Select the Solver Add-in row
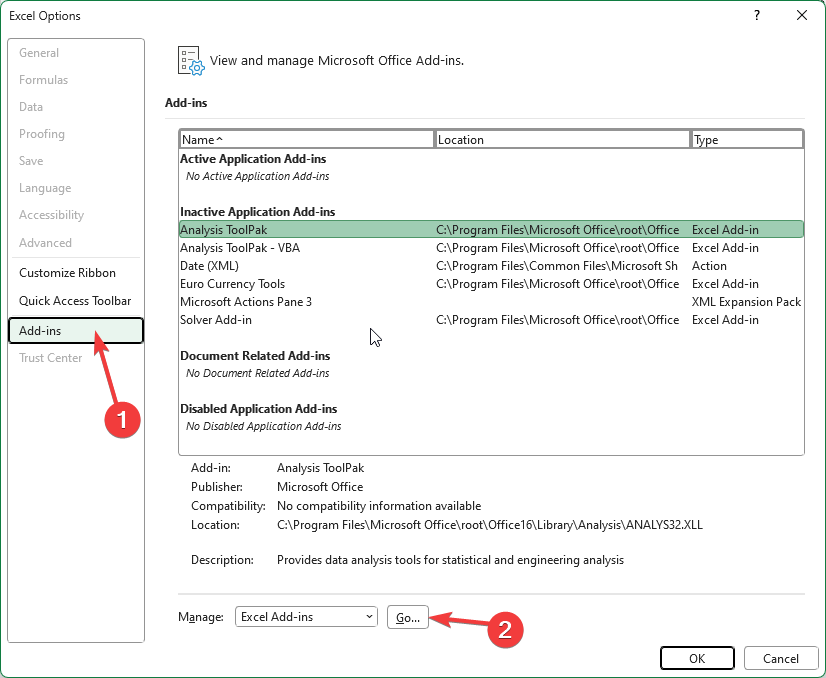Viewport: 826px width, 678px height. [491, 320]
